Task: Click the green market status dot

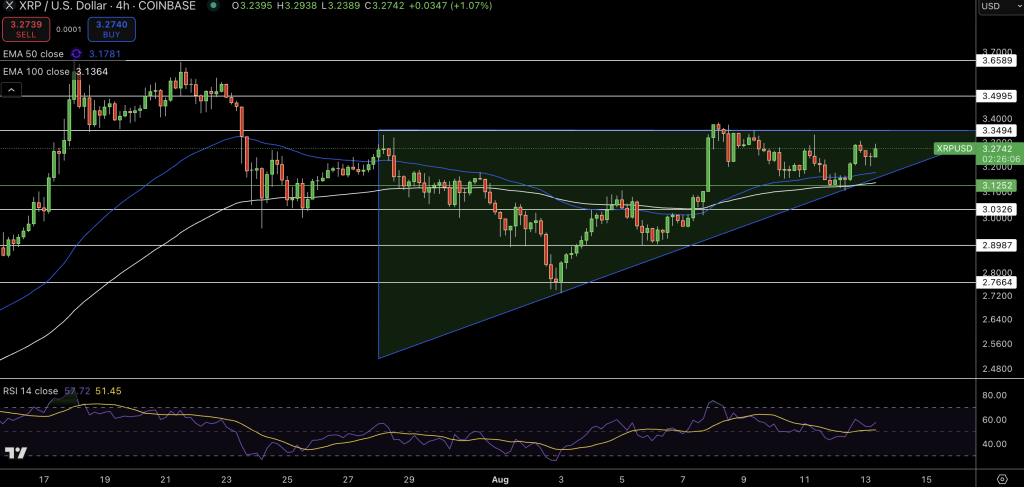Action: coord(213,5)
